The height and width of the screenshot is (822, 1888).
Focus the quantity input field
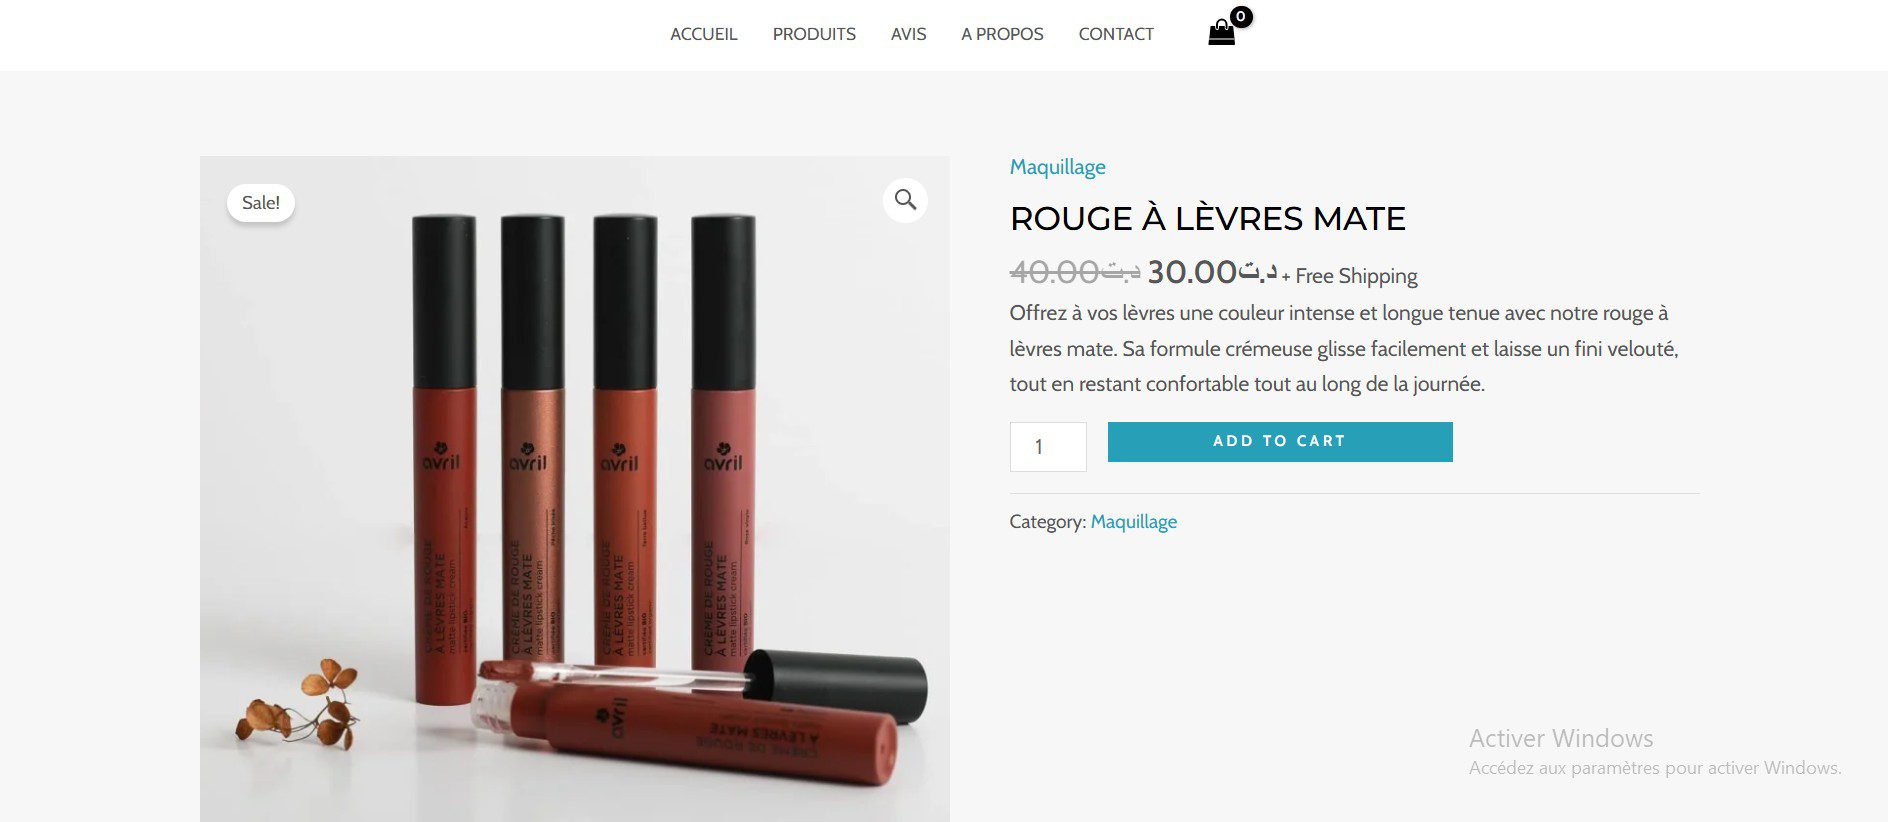[x=1048, y=447]
